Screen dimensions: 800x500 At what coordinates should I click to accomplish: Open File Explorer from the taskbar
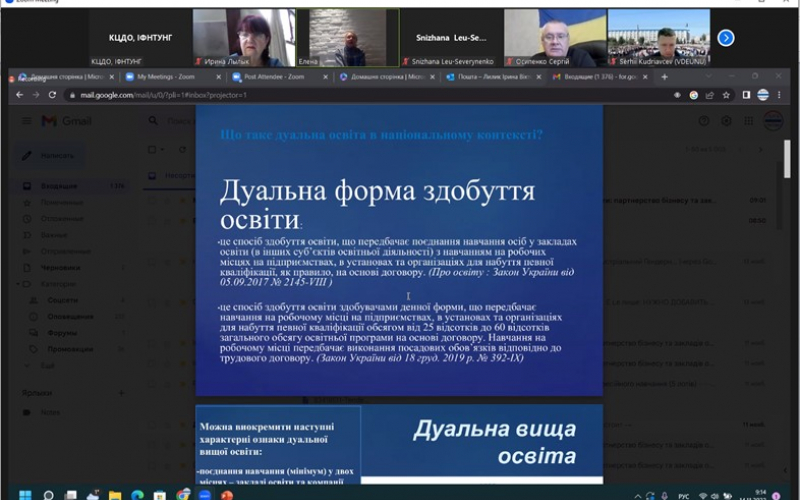pos(115,495)
